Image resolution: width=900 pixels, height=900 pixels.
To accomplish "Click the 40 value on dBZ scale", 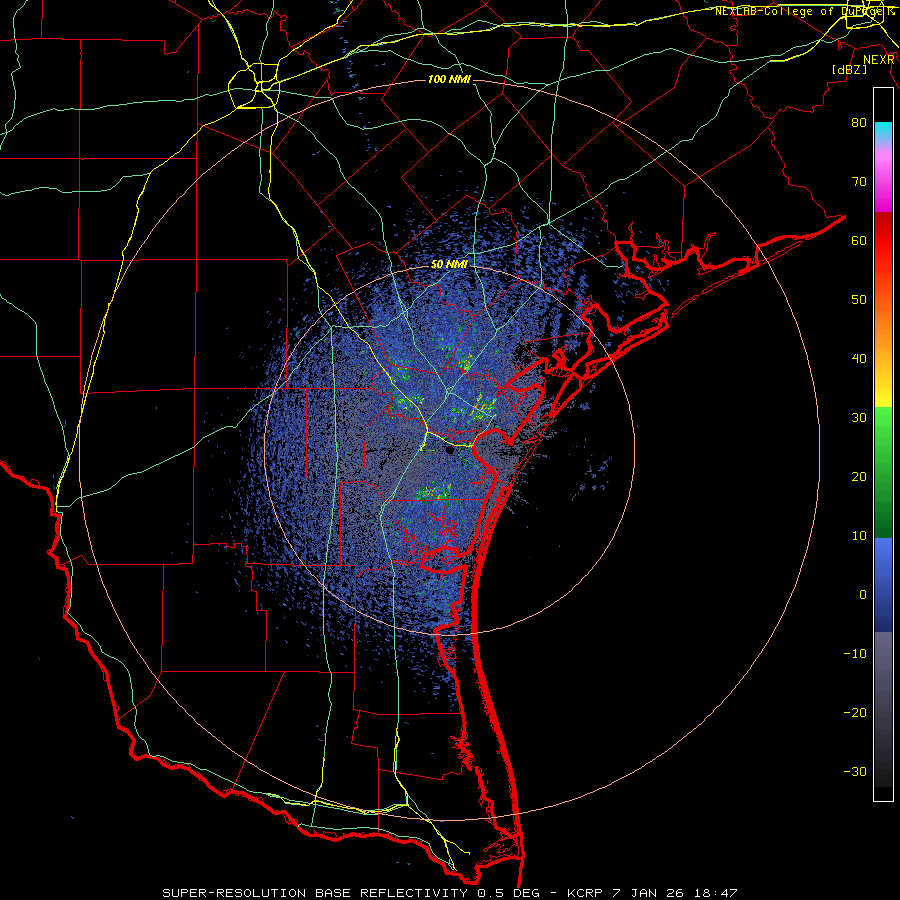I will (859, 359).
